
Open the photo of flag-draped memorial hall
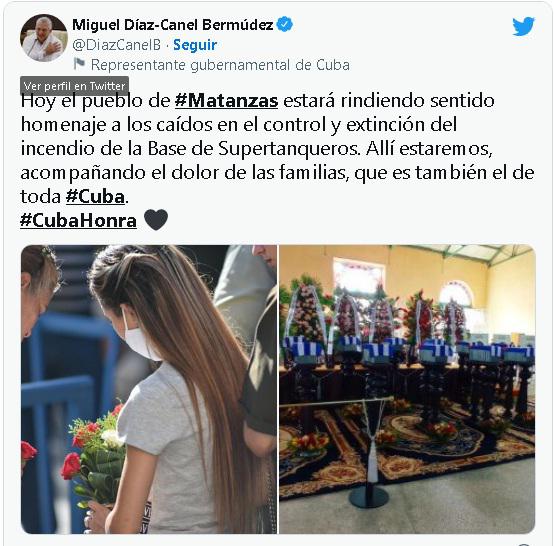tap(407, 389)
